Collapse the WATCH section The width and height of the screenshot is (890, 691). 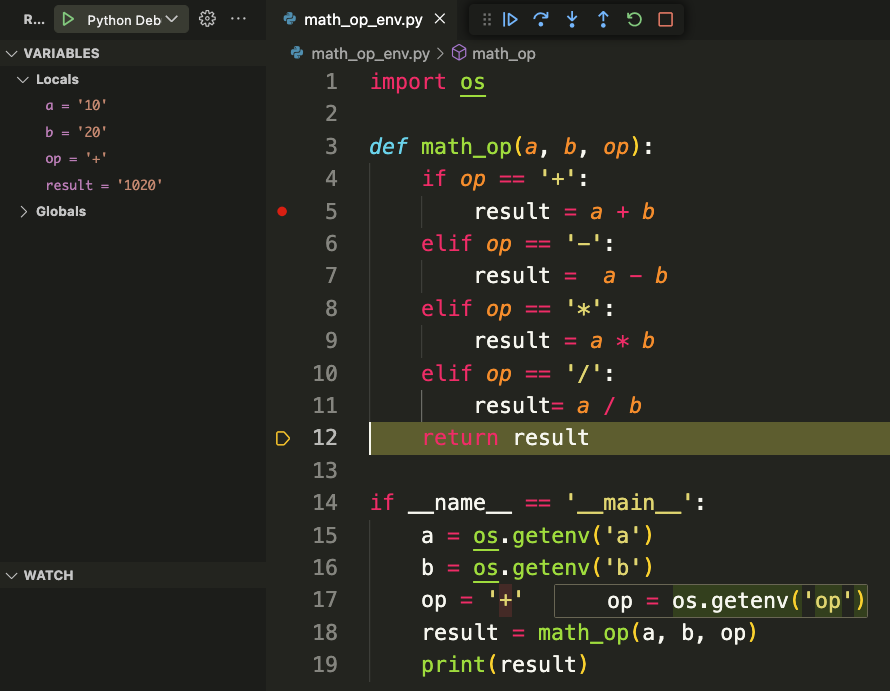pyautogui.click(x=11, y=575)
